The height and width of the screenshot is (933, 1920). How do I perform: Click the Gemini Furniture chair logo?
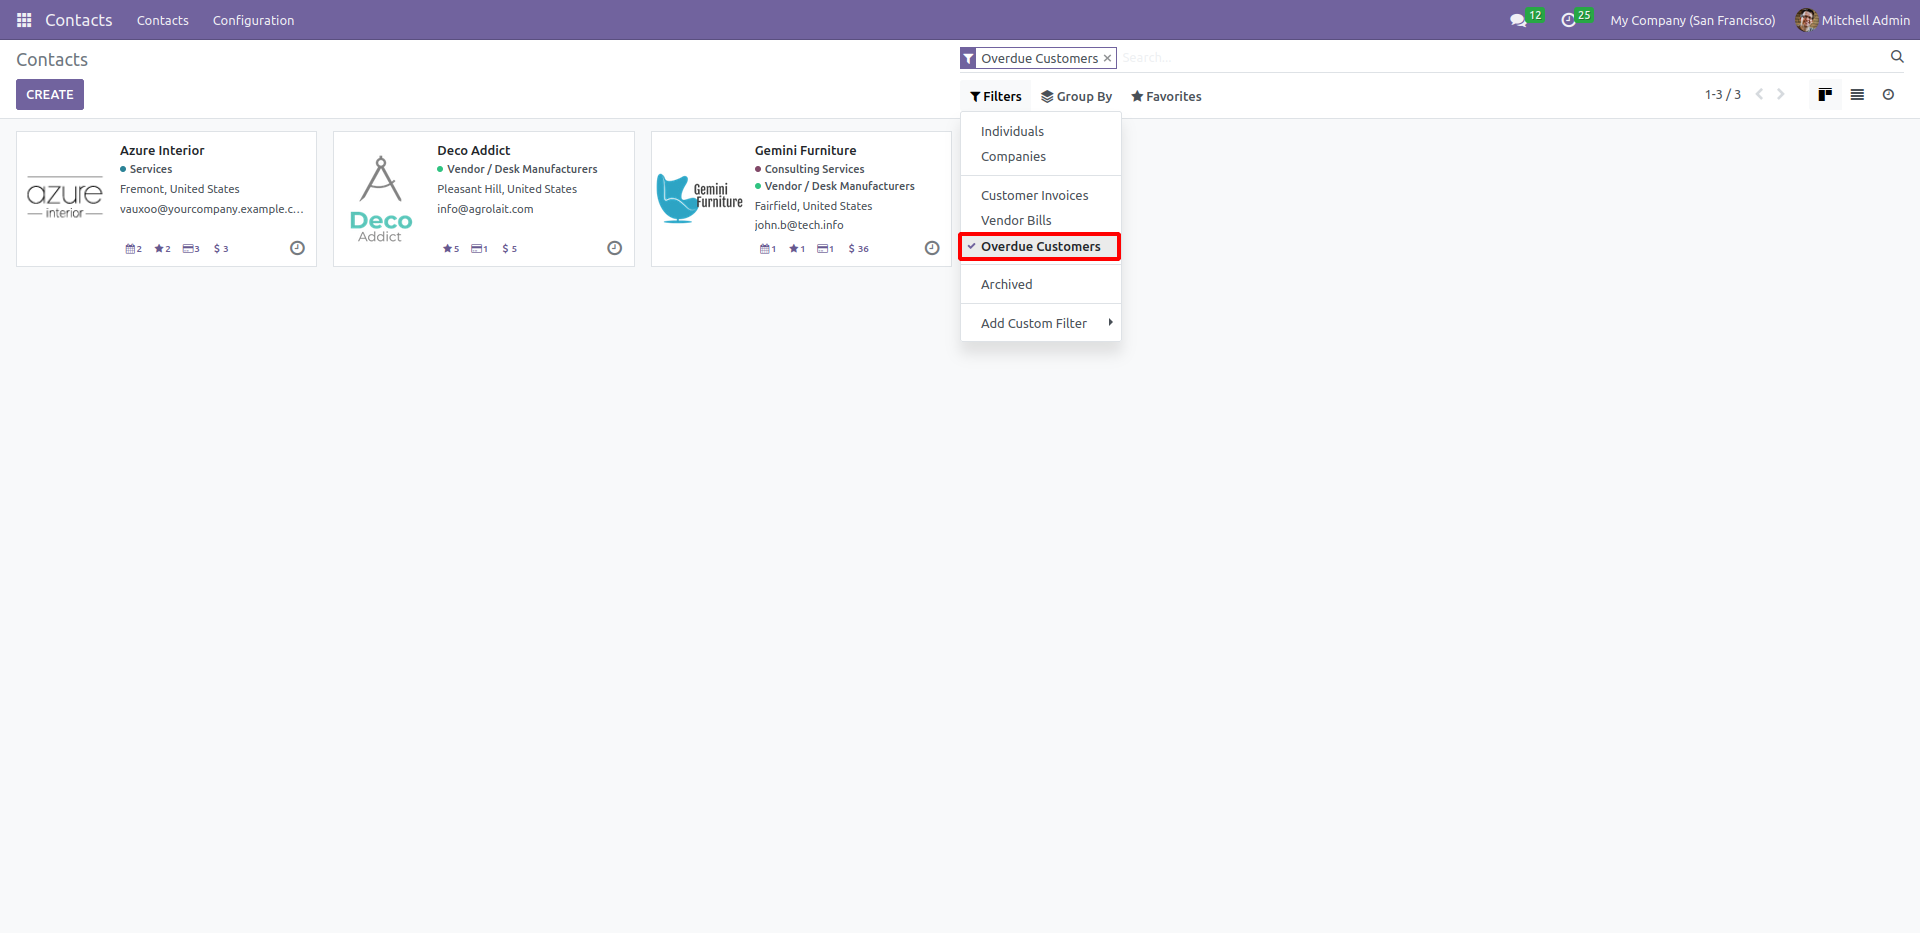point(699,199)
